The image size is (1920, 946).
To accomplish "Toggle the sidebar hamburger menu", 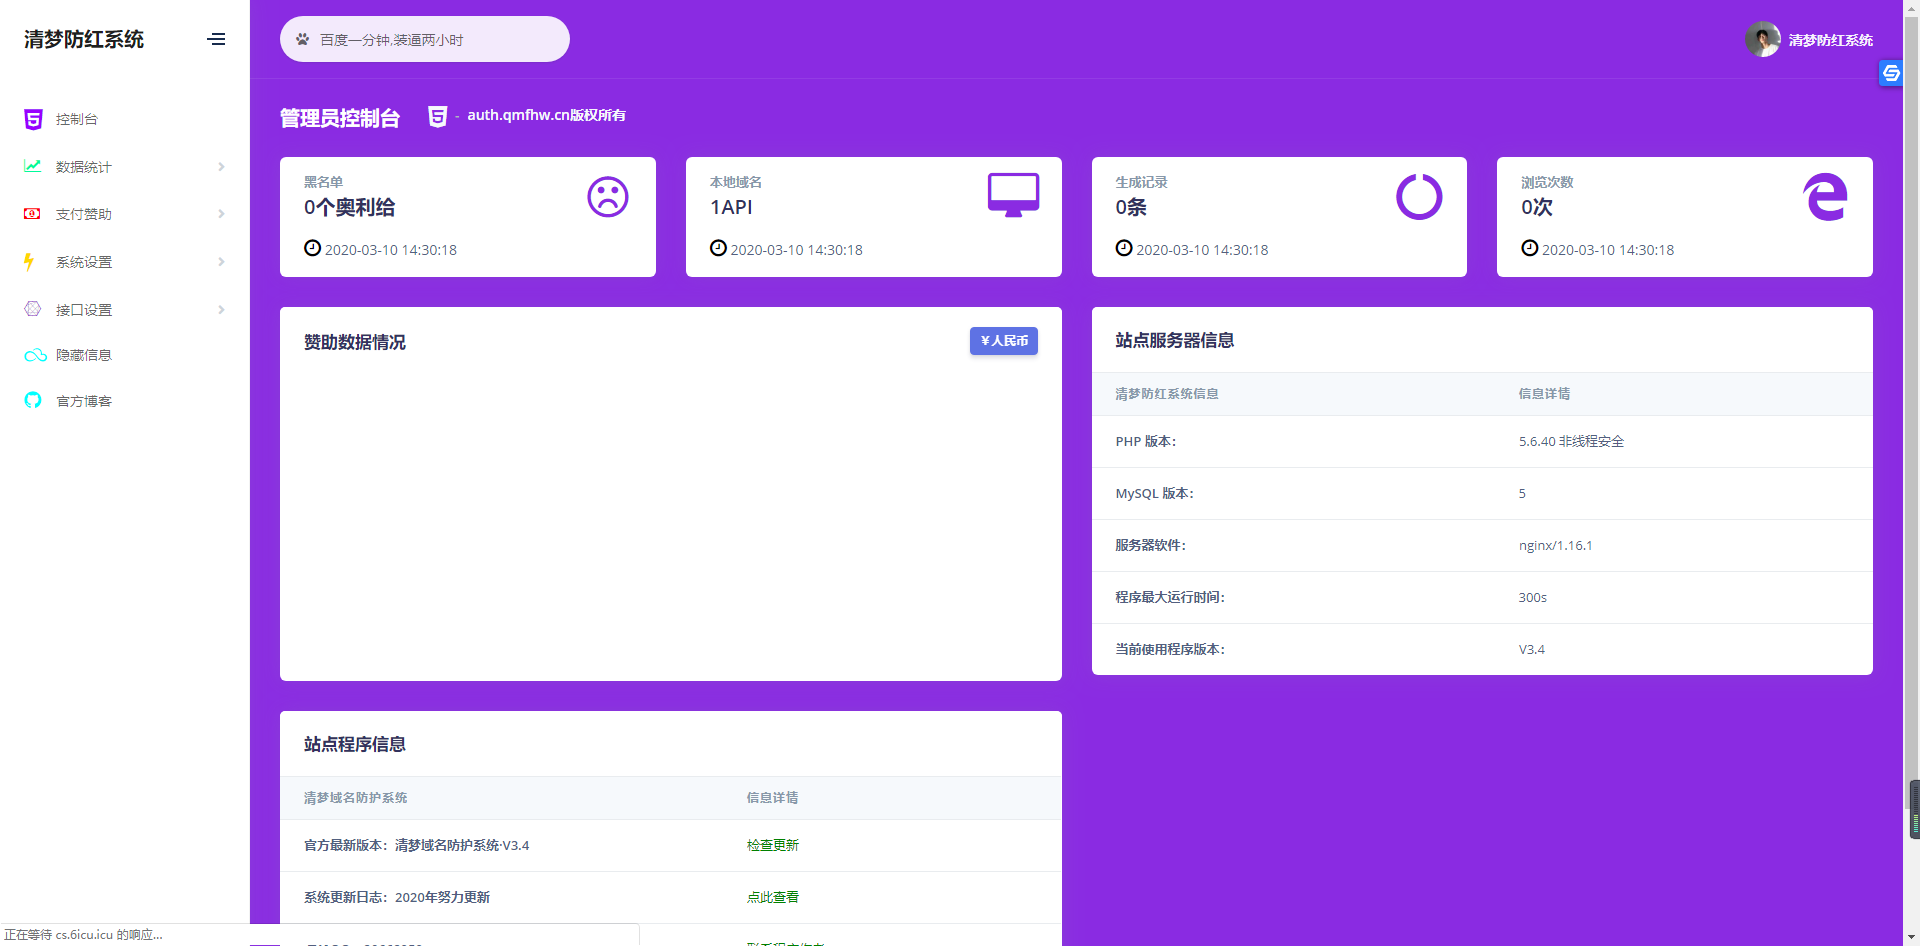I will point(216,40).
